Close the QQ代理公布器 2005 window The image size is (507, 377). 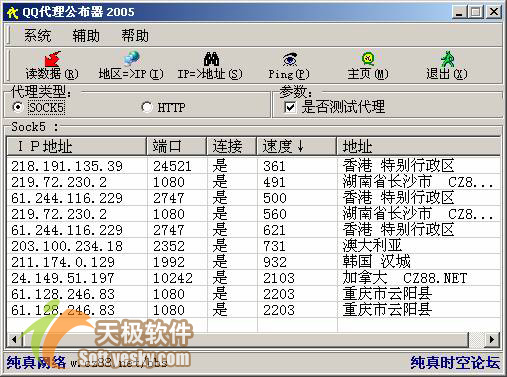point(494,12)
